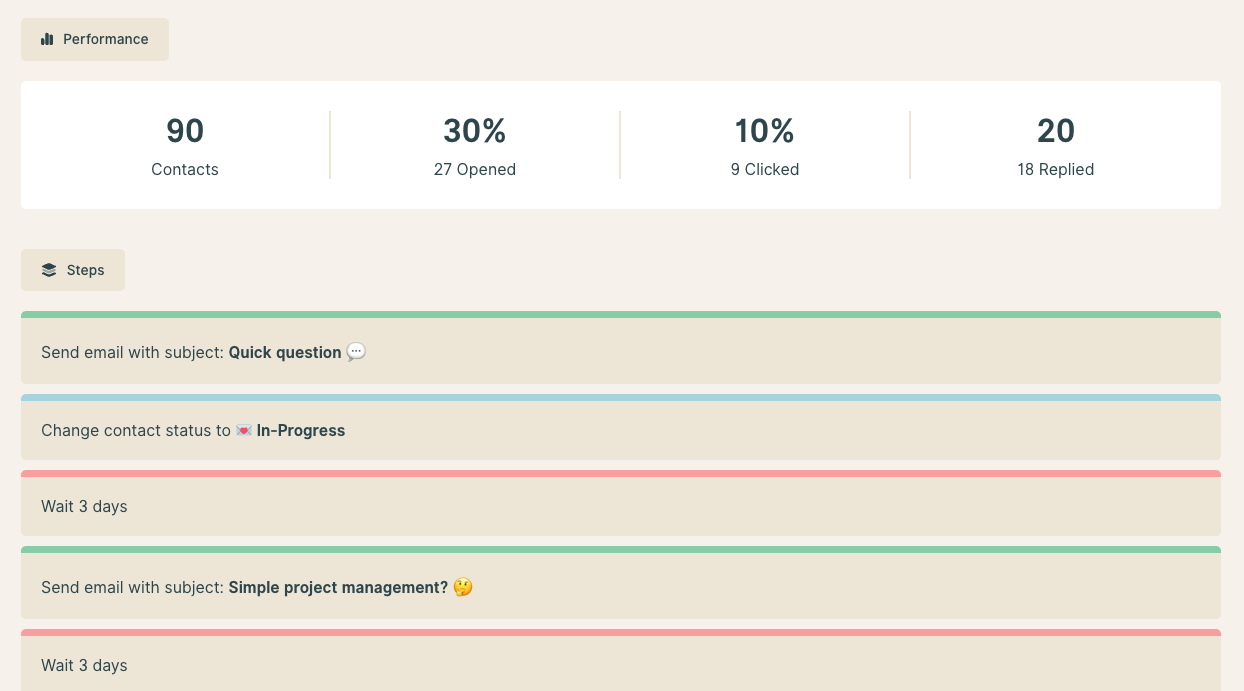The image size is (1244, 691).
Task: Click the thinking face emoji in email step
Action: coord(462,587)
